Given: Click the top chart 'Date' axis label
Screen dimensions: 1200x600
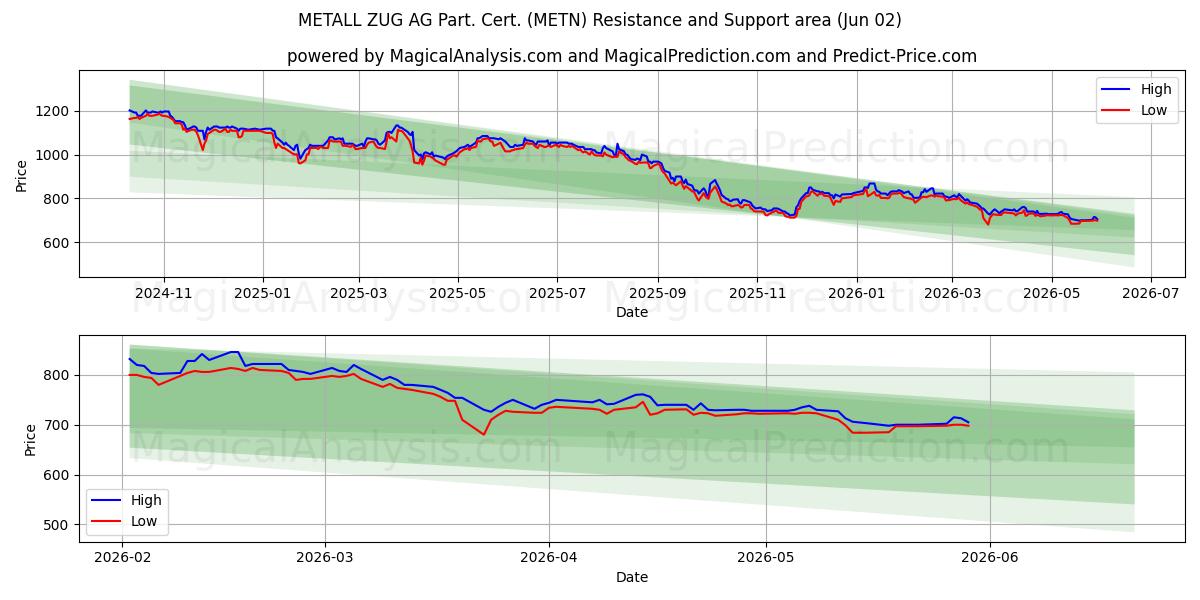Looking at the screenshot, I should pyautogui.click(x=632, y=312).
